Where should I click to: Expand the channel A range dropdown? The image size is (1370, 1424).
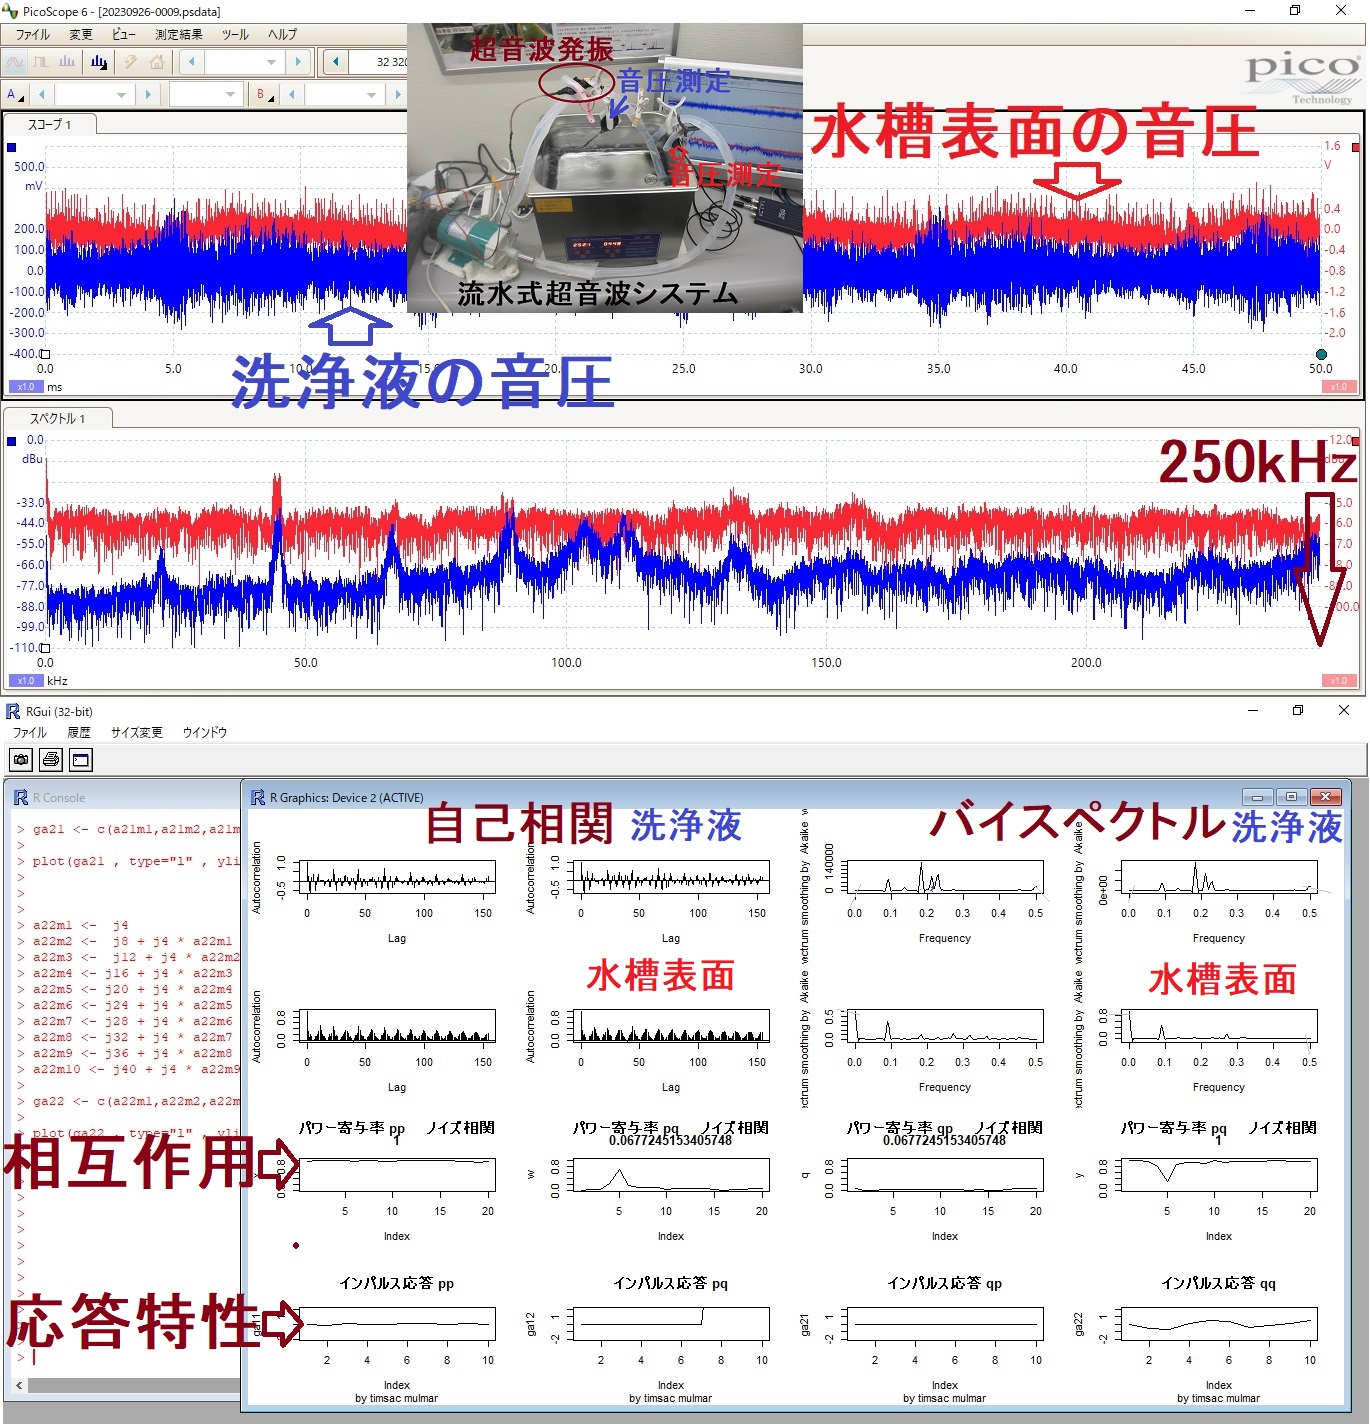click(x=121, y=94)
